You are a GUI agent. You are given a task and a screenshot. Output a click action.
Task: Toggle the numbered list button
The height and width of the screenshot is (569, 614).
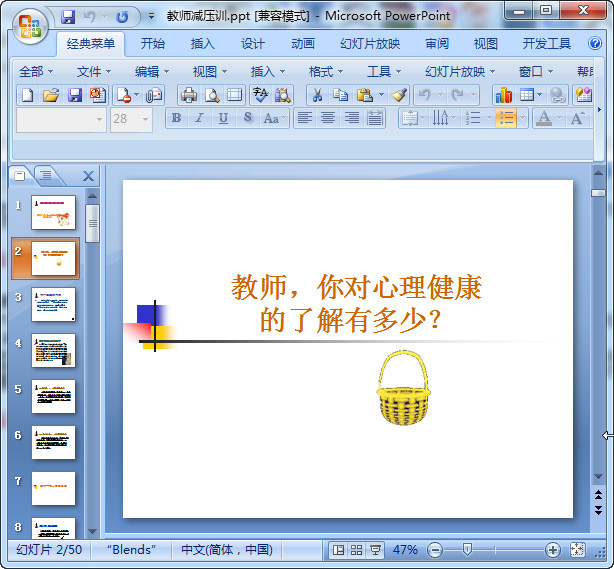tap(473, 118)
